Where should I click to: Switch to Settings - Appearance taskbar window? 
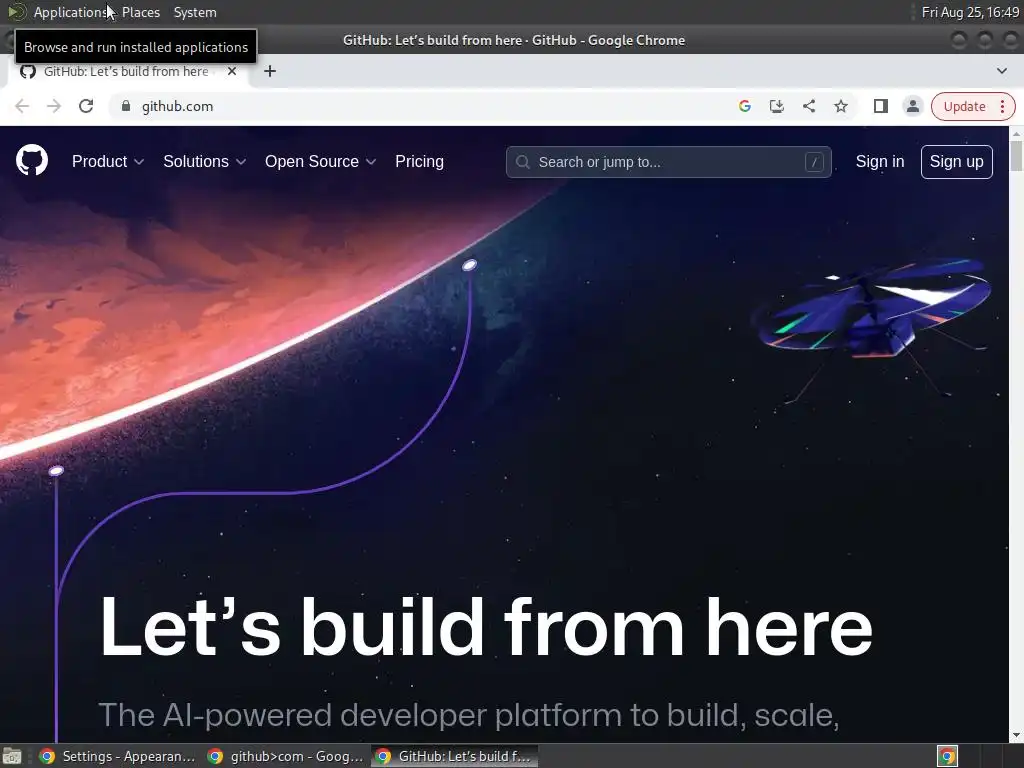118,756
